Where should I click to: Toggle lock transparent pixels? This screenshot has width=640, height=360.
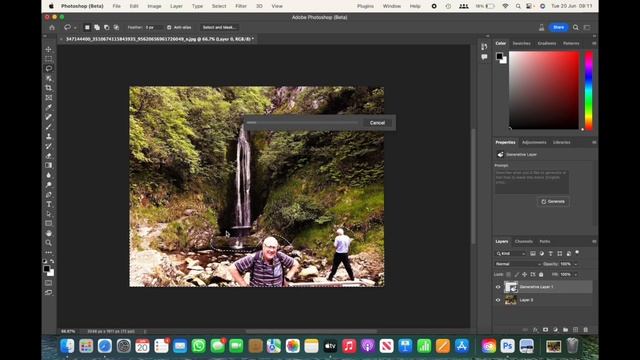pos(508,274)
